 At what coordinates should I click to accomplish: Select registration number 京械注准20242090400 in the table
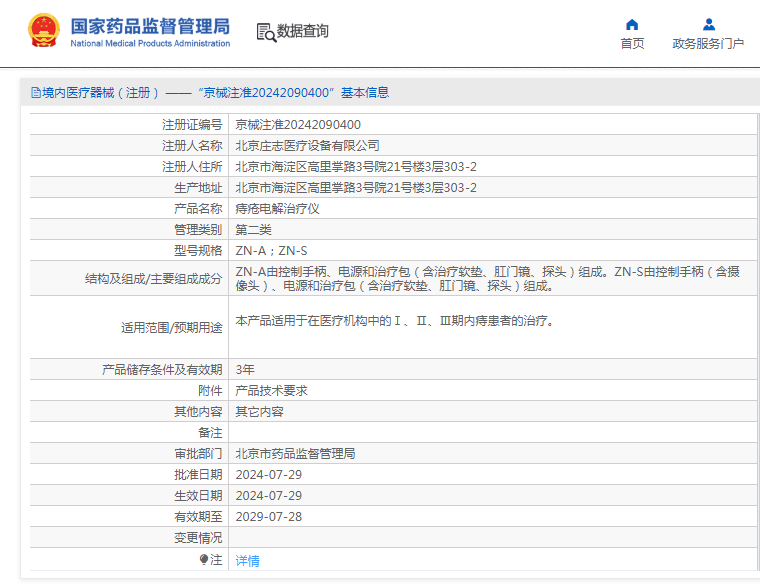click(x=298, y=125)
